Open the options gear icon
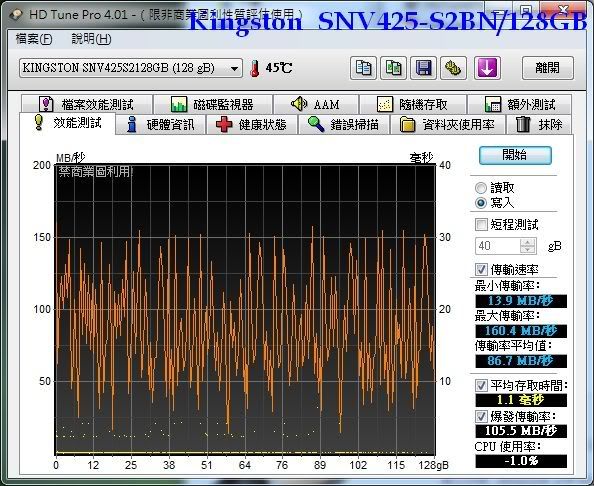Image resolution: width=594 pixels, height=486 pixels. [x=453, y=68]
